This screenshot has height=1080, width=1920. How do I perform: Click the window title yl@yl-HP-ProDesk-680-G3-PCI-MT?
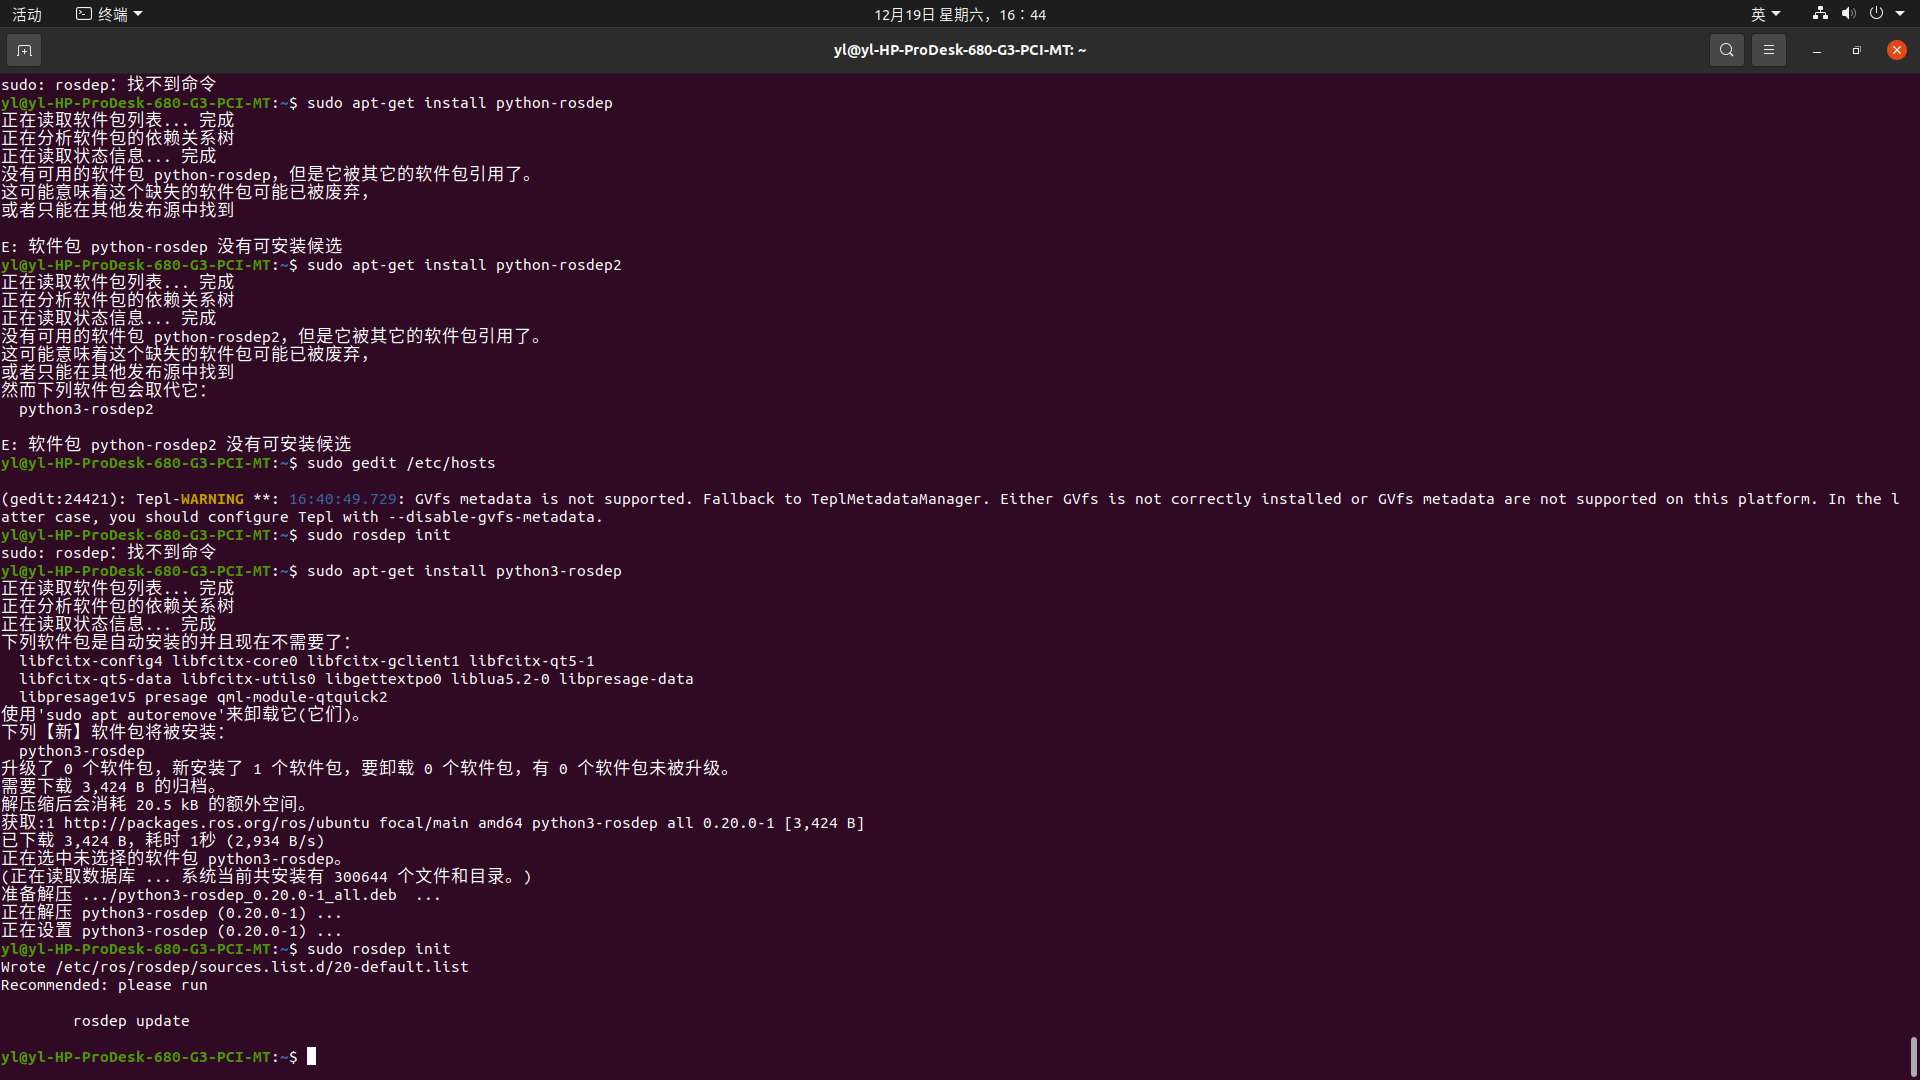pyautogui.click(x=958, y=49)
